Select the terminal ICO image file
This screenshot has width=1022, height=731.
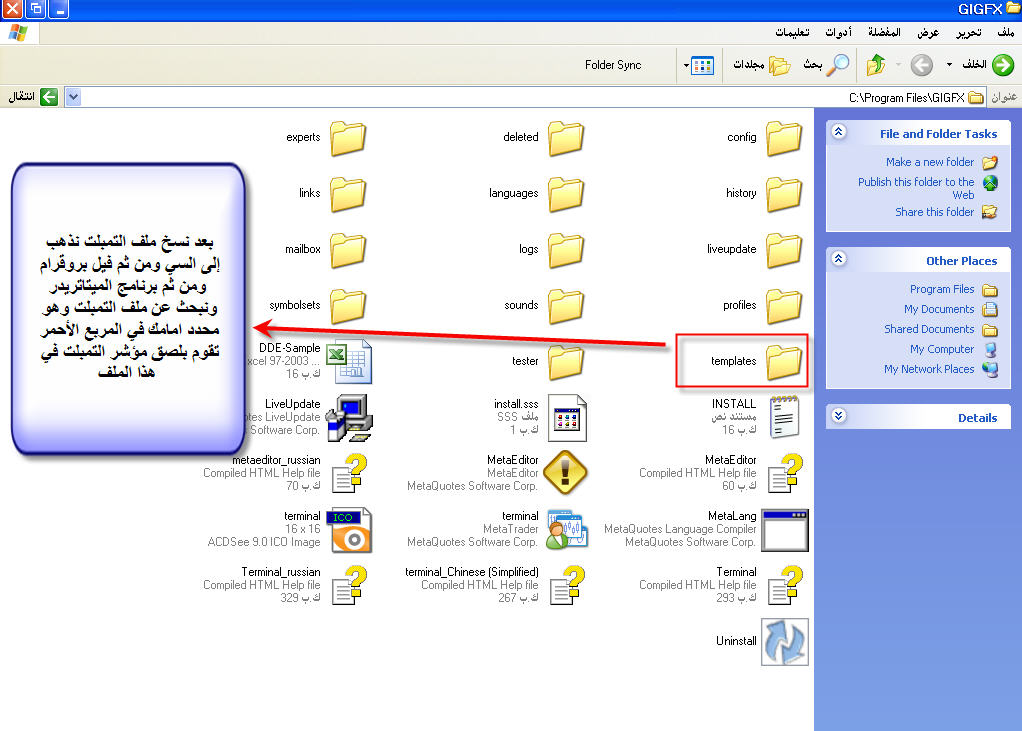coord(351,530)
